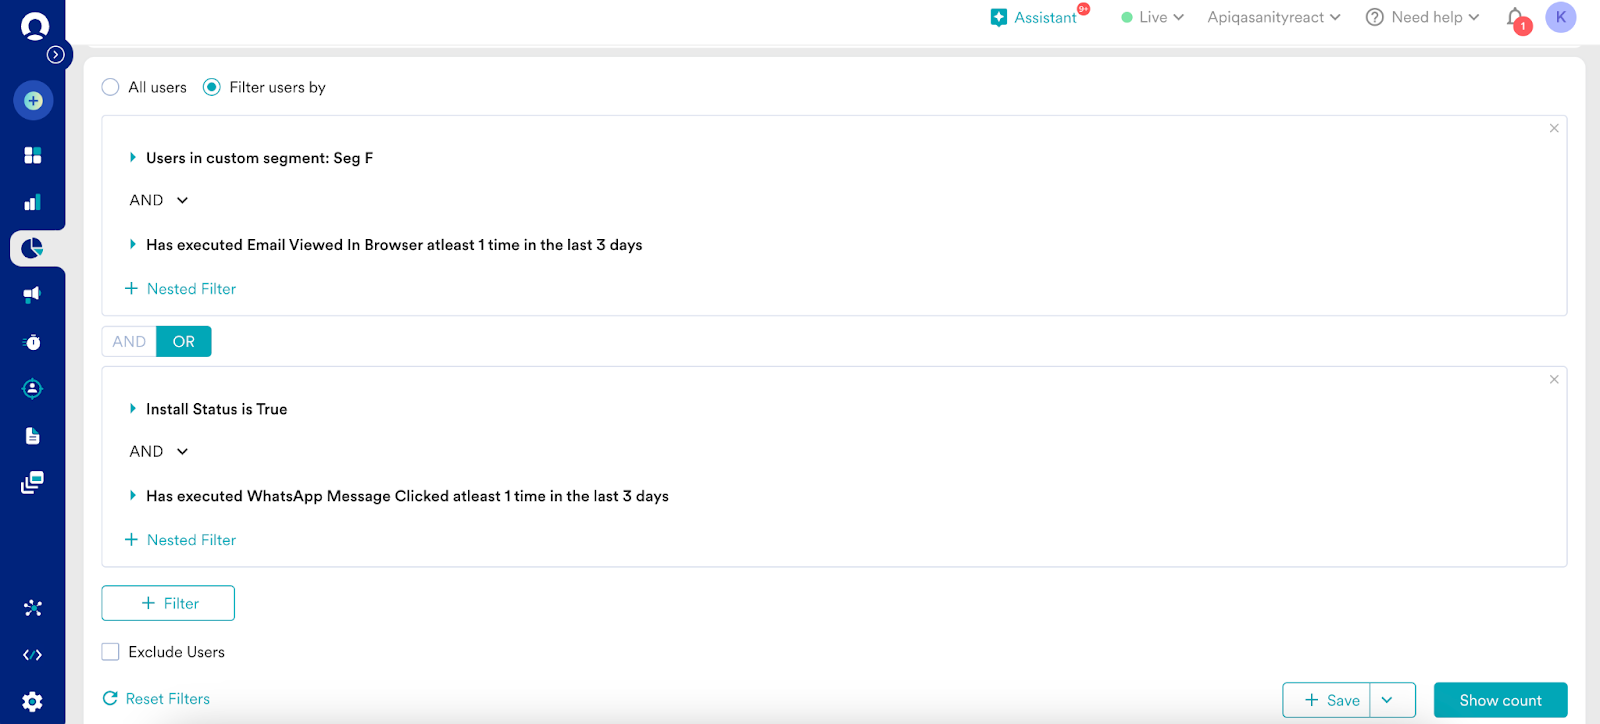Open the Live environment dropdown
The width and height of the screenshot is (1600, 724).
click(x=1153, y=17)
